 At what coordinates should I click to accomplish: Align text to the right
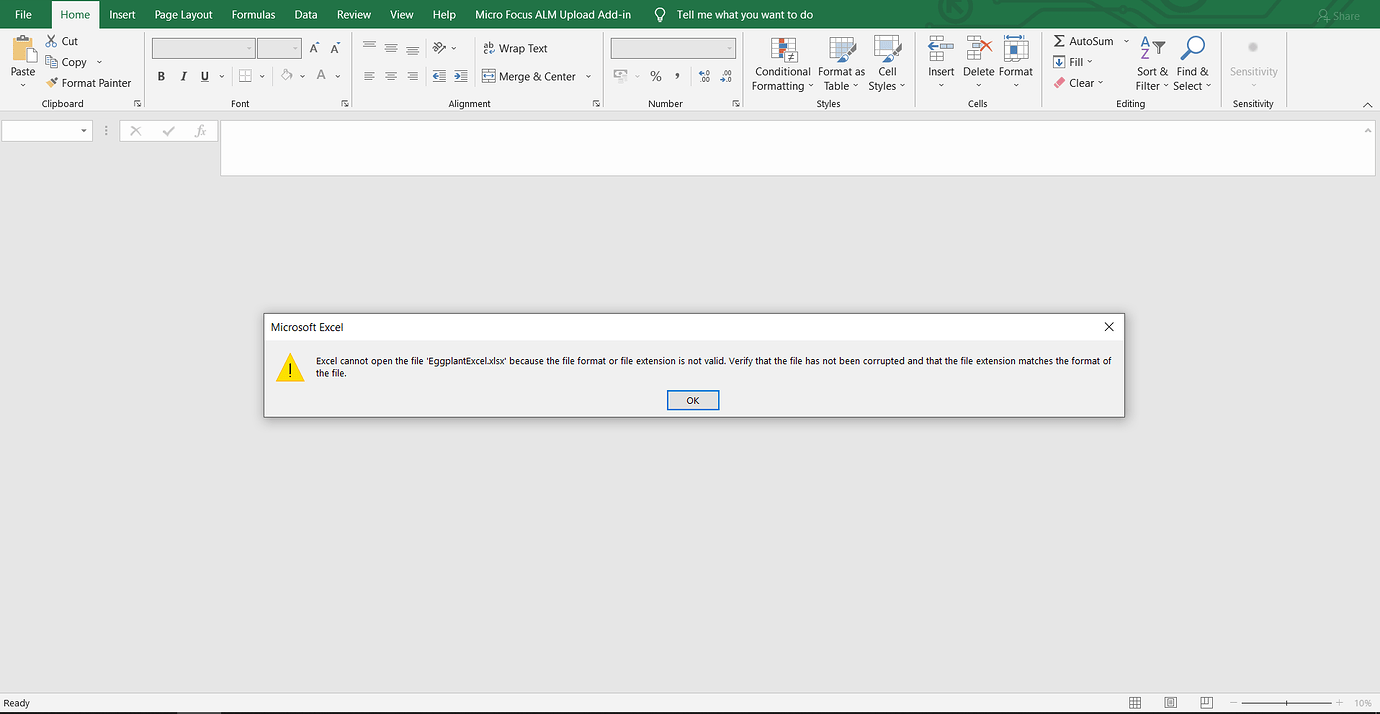[412, 76]
